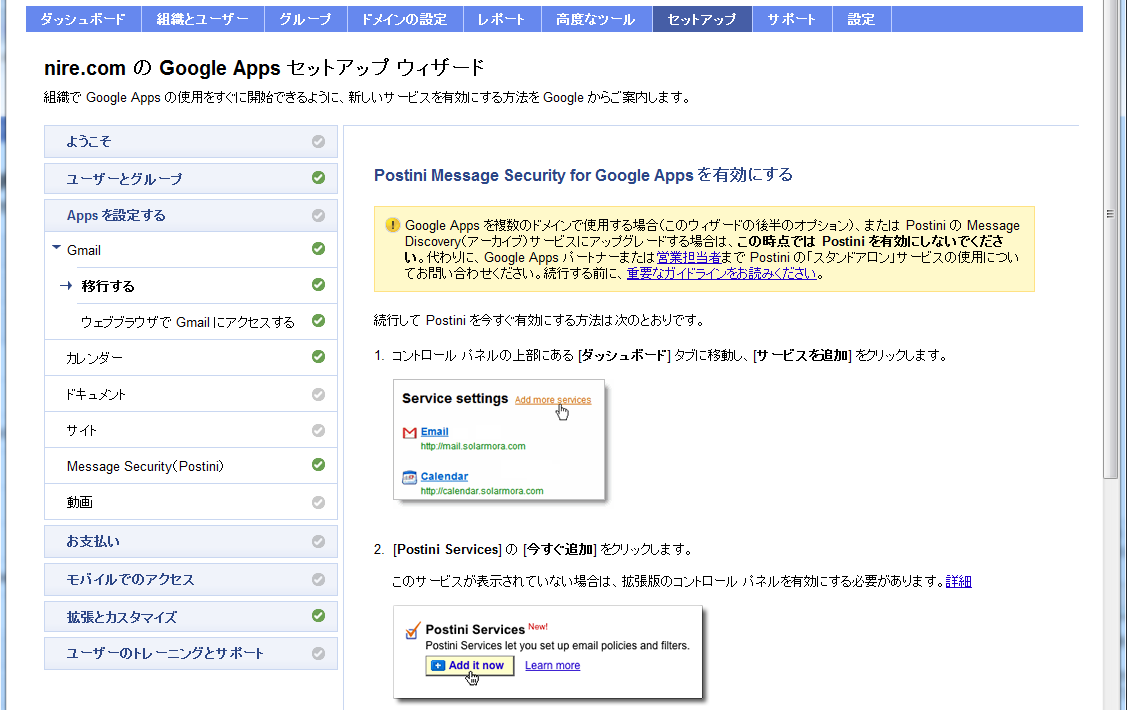
Task: Click the yellow warning exclamation icon
Action: coord(392,225)
